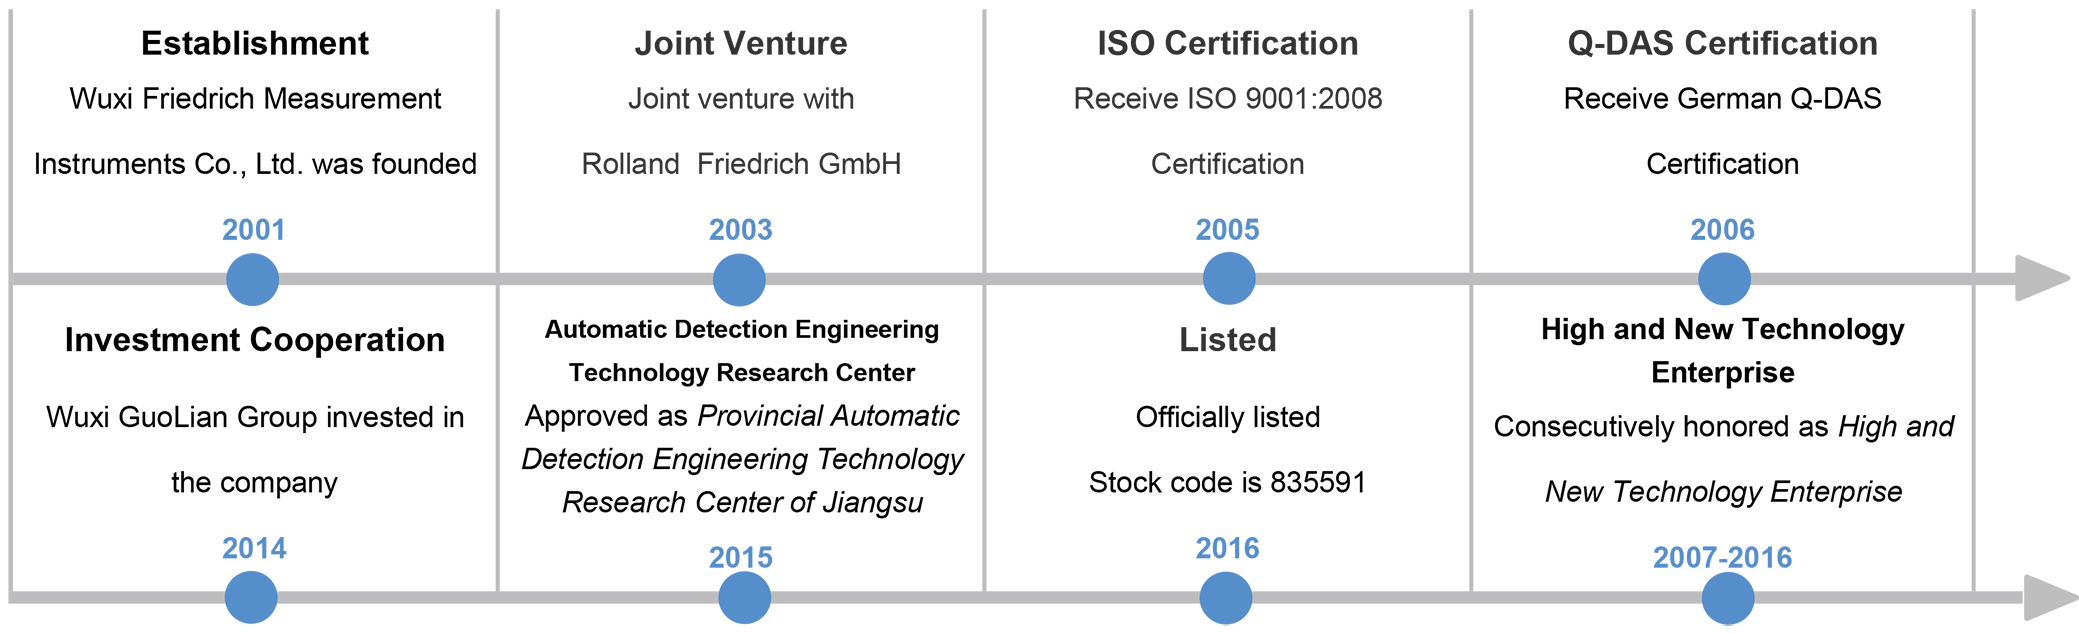Screen dimensions: 2079x633
Task: Click the Establishment heading
Action: click(255, 44)
